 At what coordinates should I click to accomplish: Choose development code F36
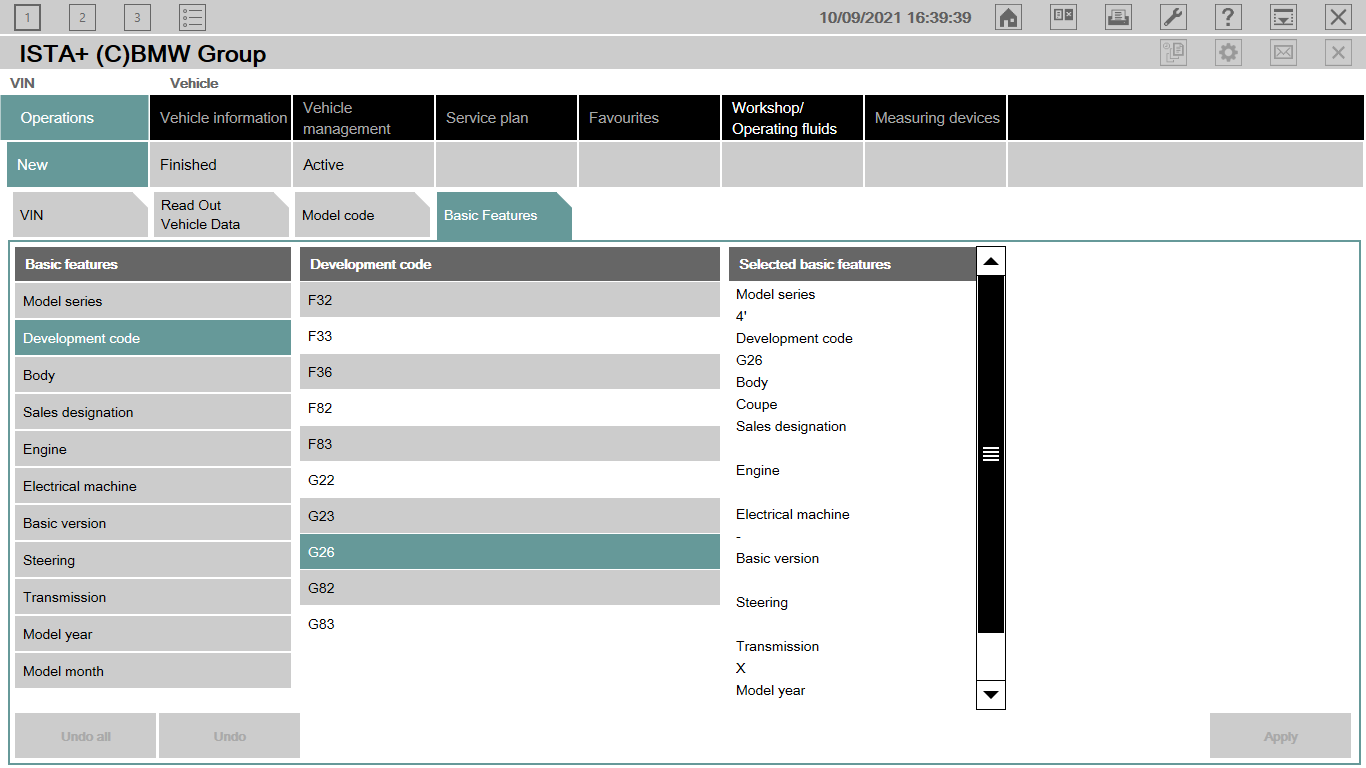point(510,372)
